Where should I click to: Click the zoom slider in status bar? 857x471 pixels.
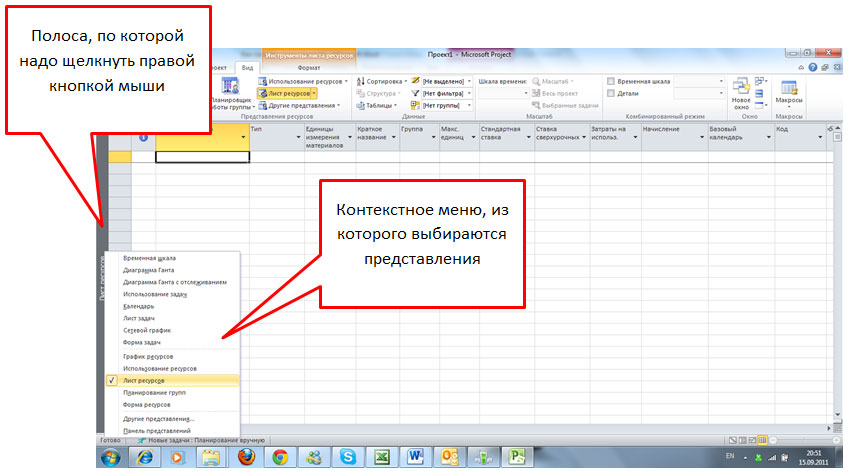803,440
